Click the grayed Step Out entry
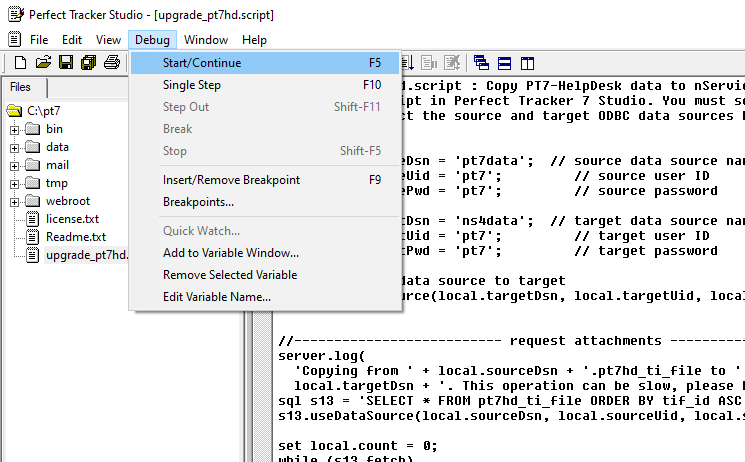The width and height of the screenshot is (745, 462). (x=265, y=106)
